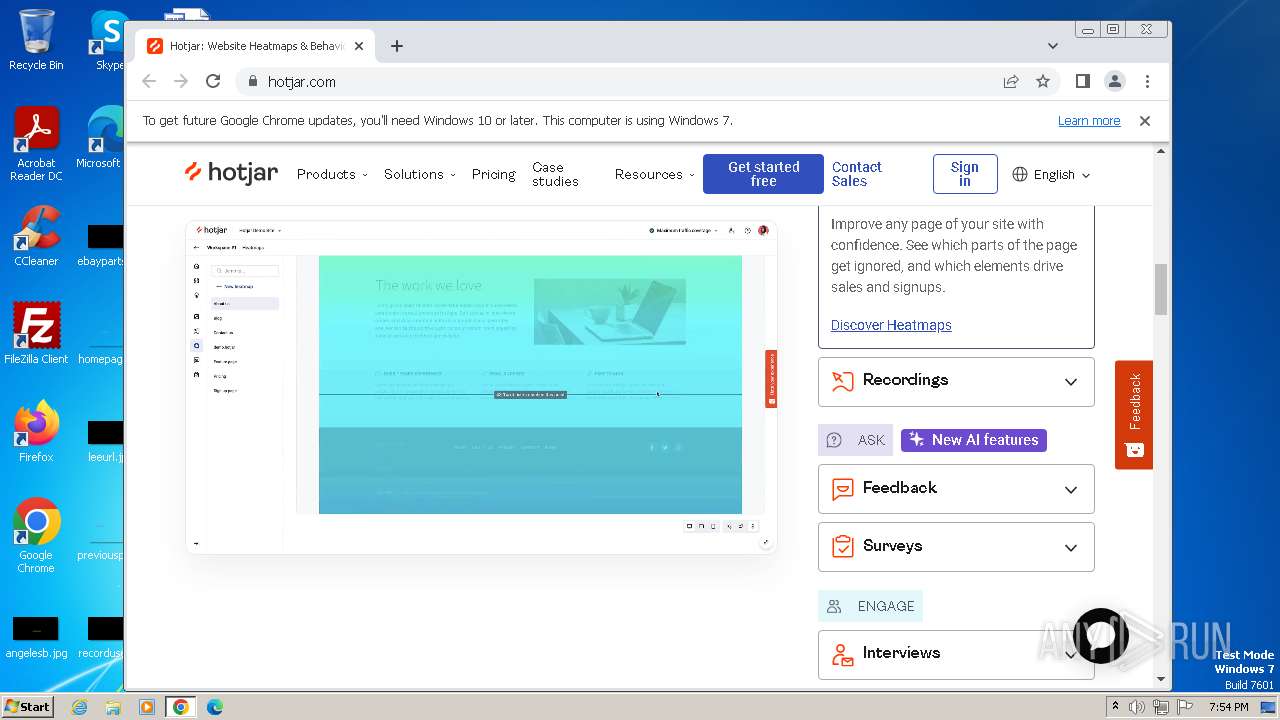The width and height of the screenshot is (1280, 720).
Task: Click the page vertical scrollbar thumb
Action: pyautogui.click(x=1161, y=290)
